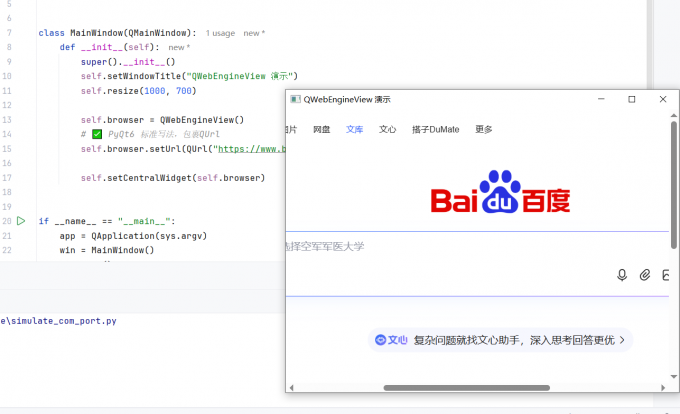The height and width of the screenshot is (414, 680).
Task: Click 'self.setCentralWidget(self.browser)' text
Action: click(173, 178)
